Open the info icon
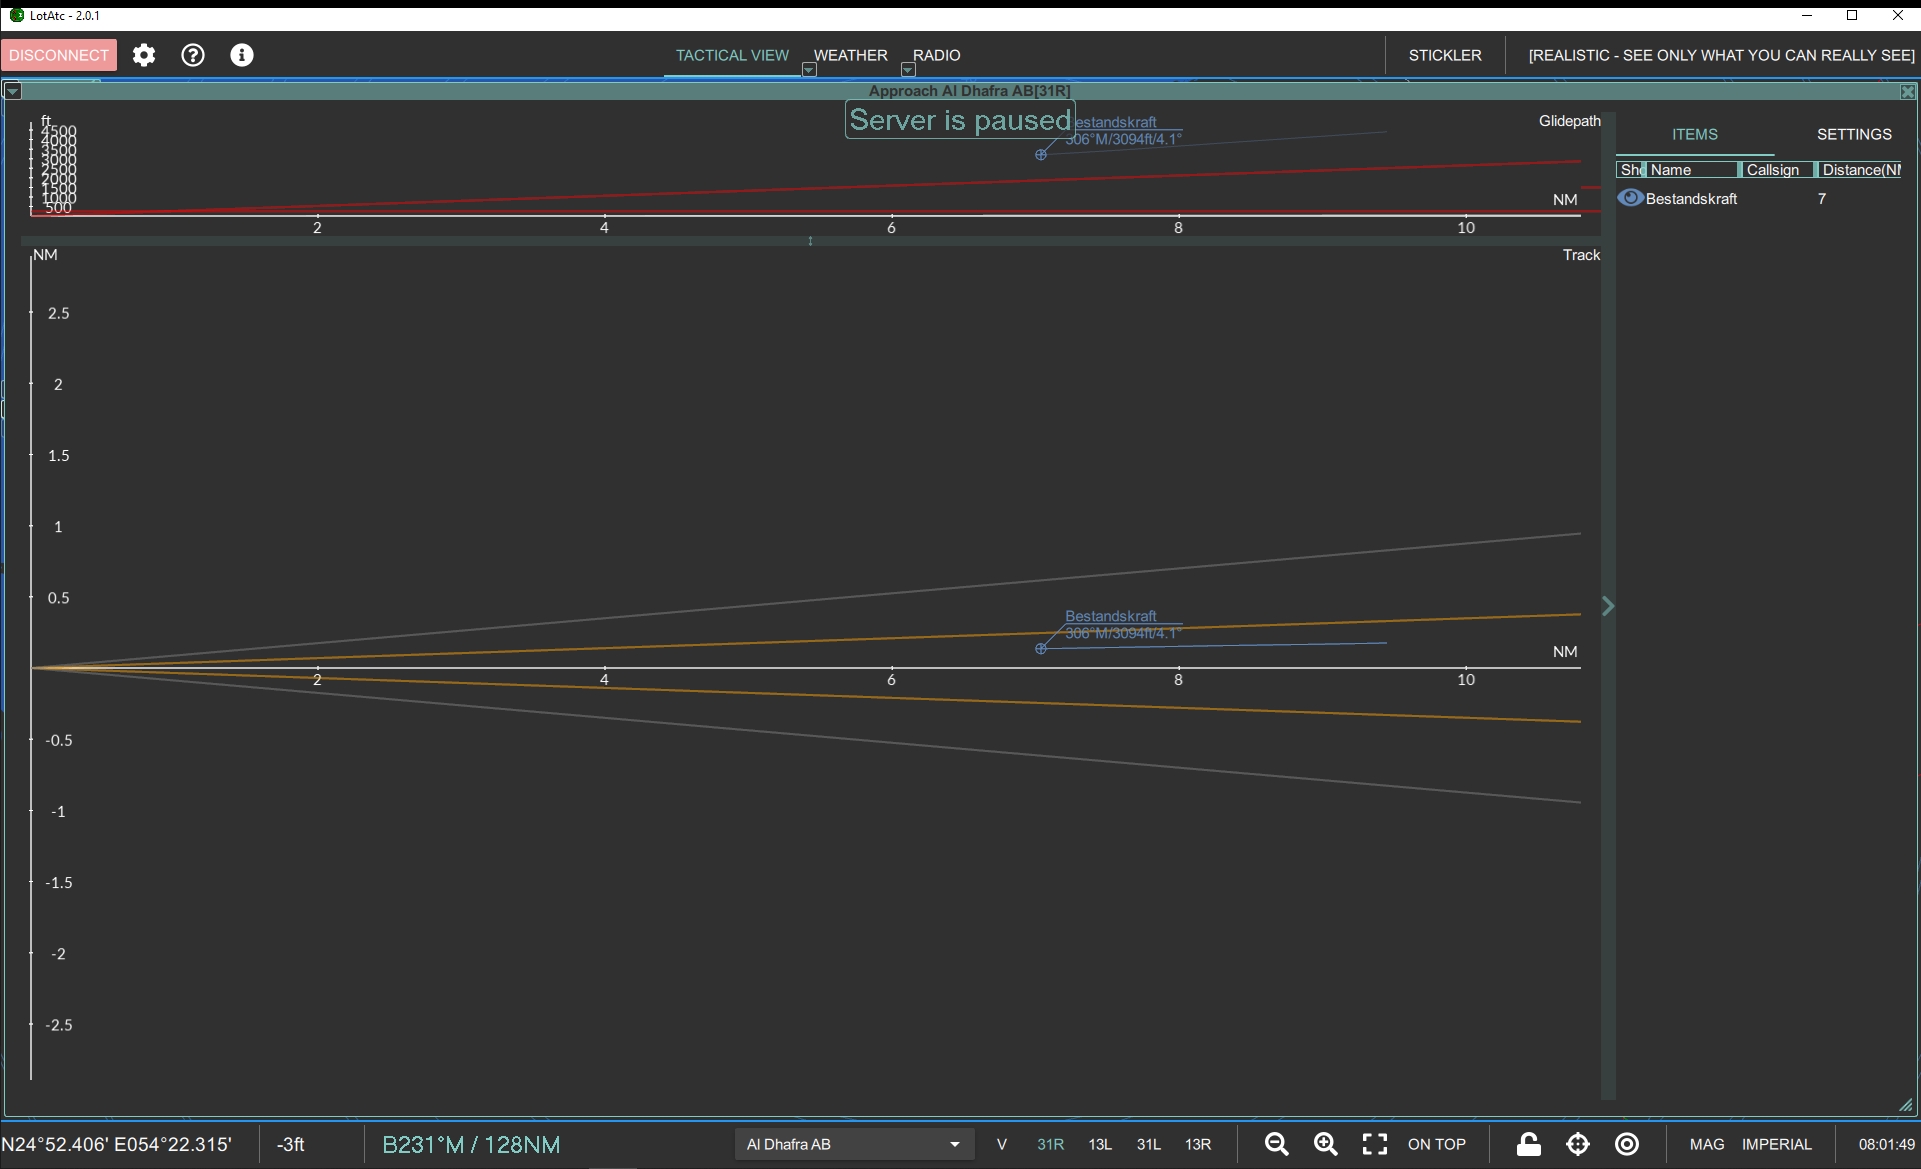1921x1169 pixels. pyautogui.click(x=242, y=55)
